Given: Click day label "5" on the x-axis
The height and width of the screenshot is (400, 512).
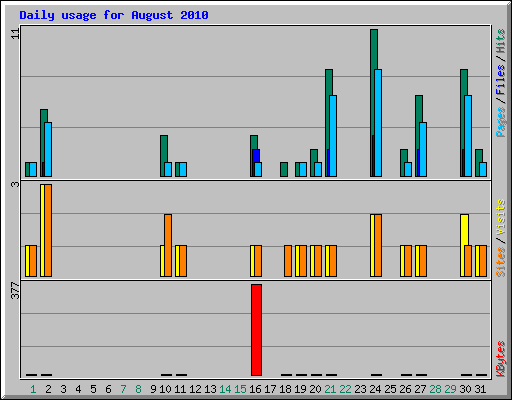Looking at the screenshot, I should point(93,389).
